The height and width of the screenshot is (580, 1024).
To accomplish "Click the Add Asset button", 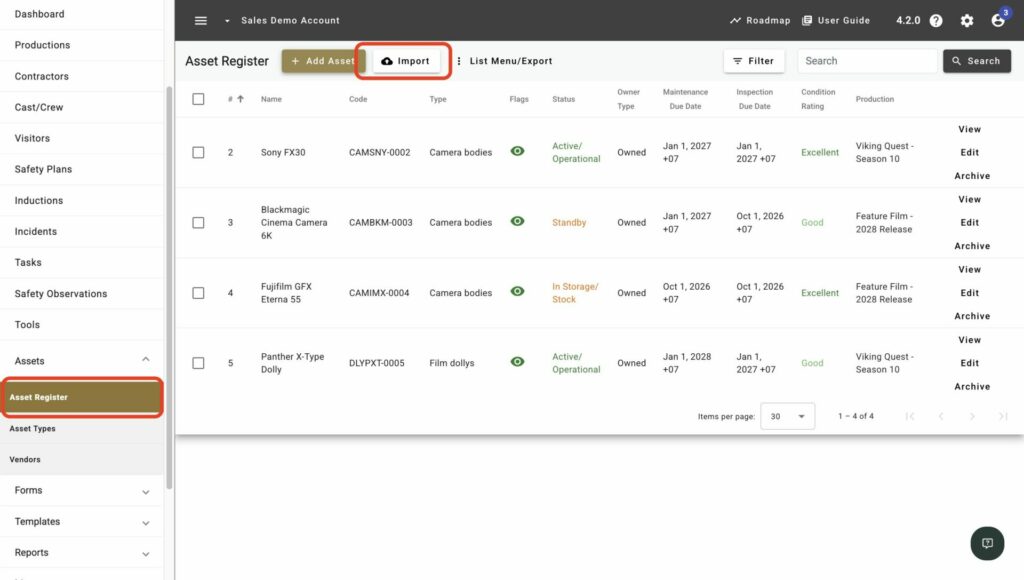I will [323, 61].
